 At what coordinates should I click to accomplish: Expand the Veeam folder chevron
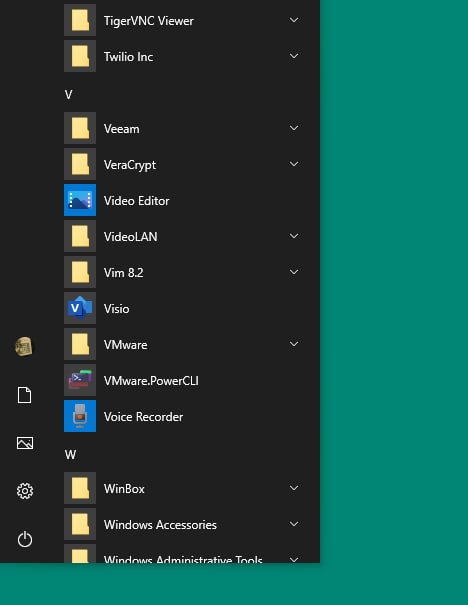point(294,128)
